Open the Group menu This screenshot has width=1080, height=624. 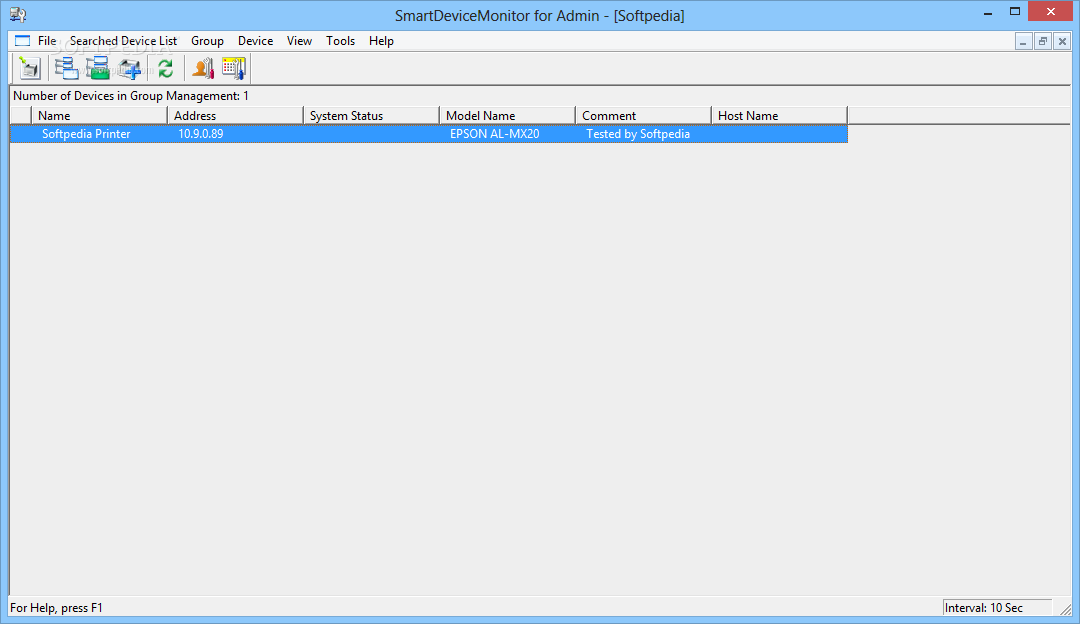point(207,41)
